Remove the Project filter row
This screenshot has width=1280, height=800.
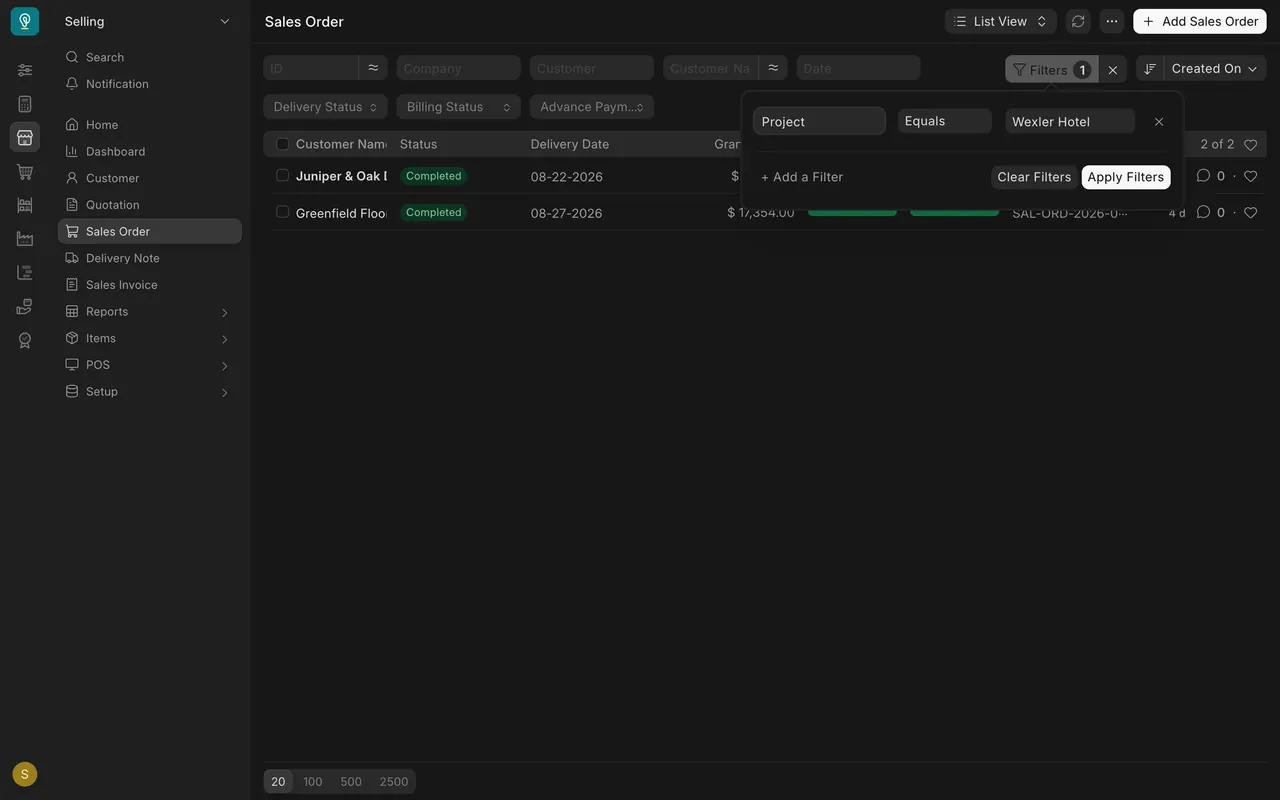[1159, 122]
